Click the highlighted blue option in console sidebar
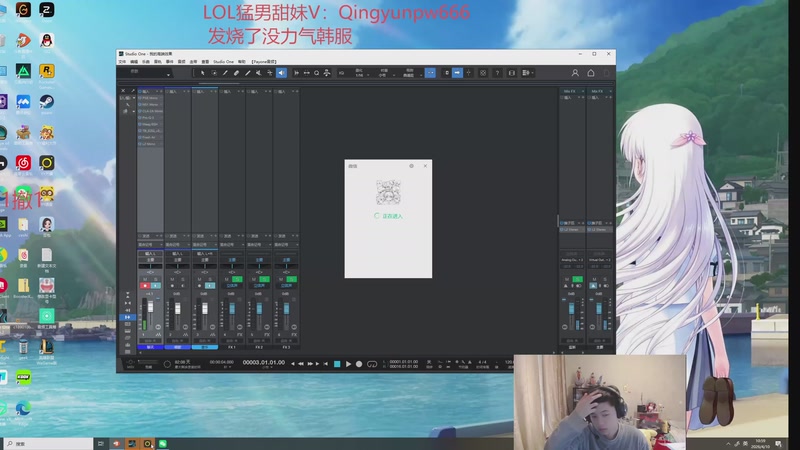The height and width of the screenshot is (450, 800). coord(127,317)
